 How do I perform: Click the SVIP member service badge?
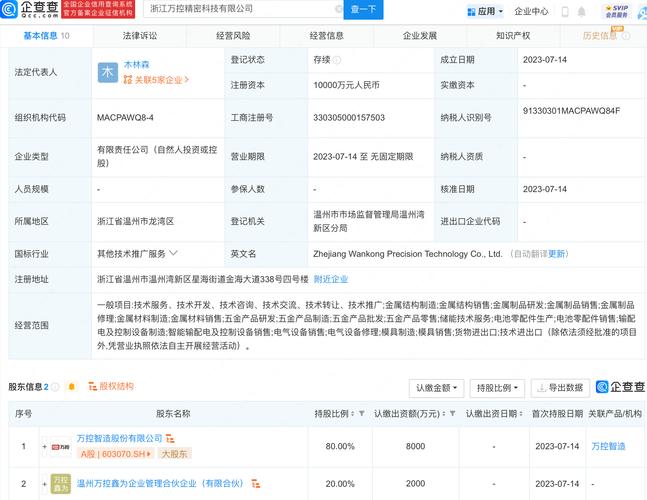pos(616,11)
